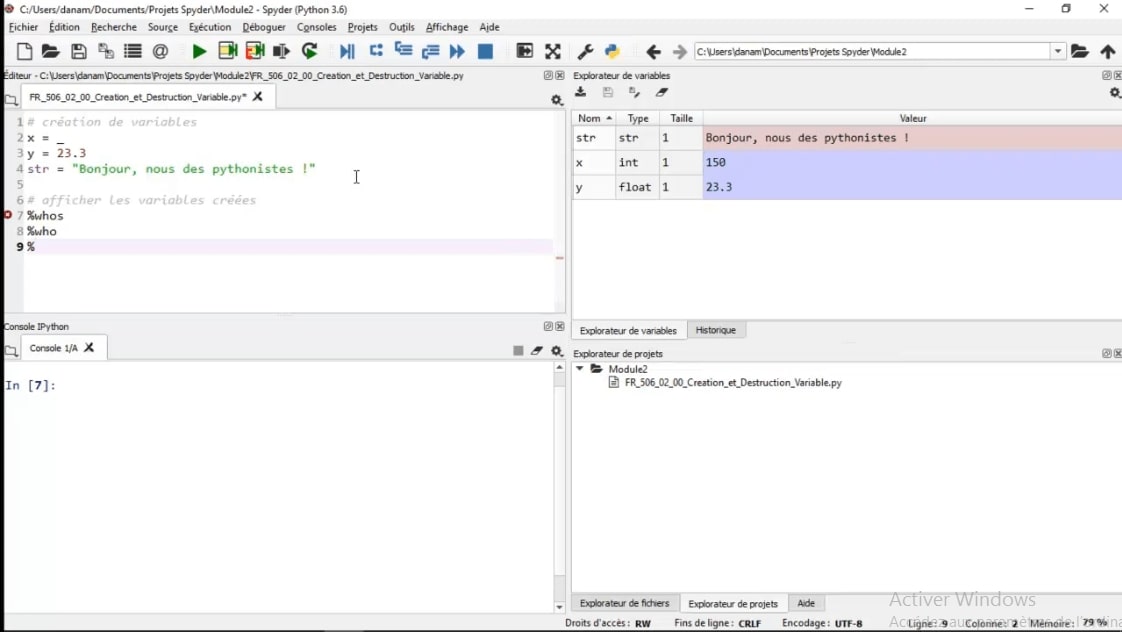Open the variable explorer options menu
The width and height of the screenshot is (1122, 632).
coord(1113,93)
